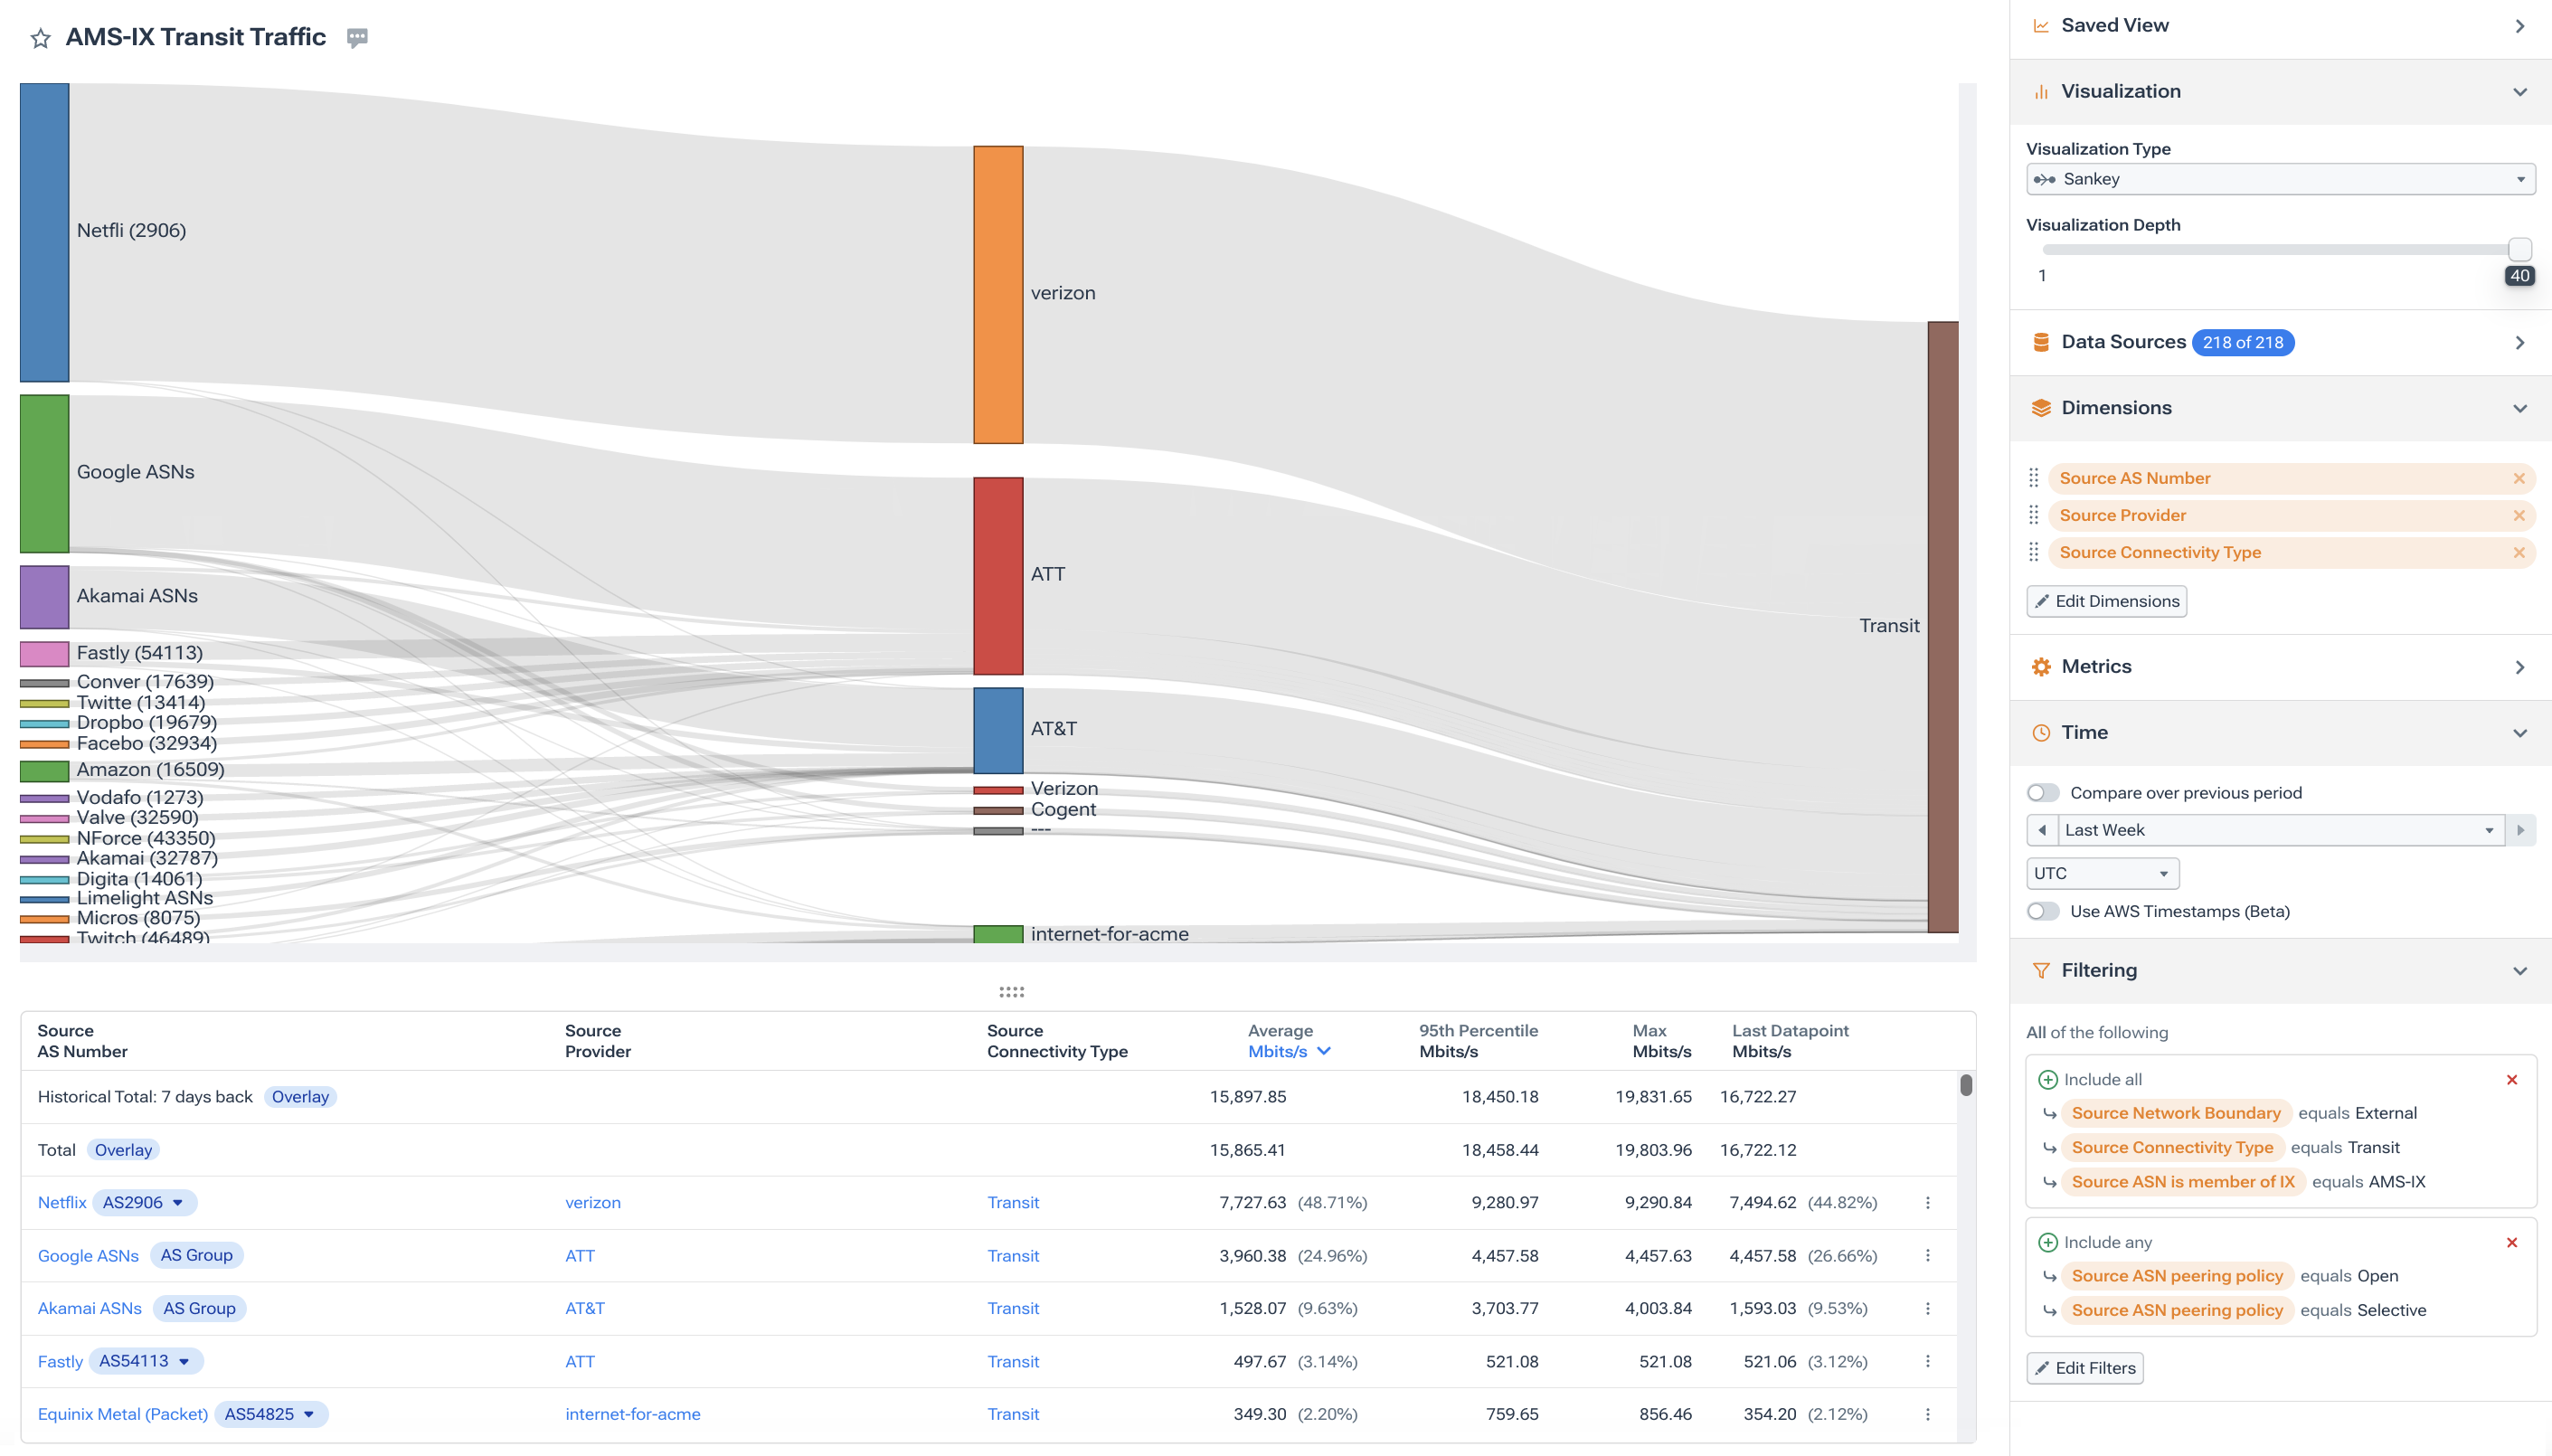Open row options menu for the Netflix row
The image size is (2552, 1456).
point(1927,1203)
